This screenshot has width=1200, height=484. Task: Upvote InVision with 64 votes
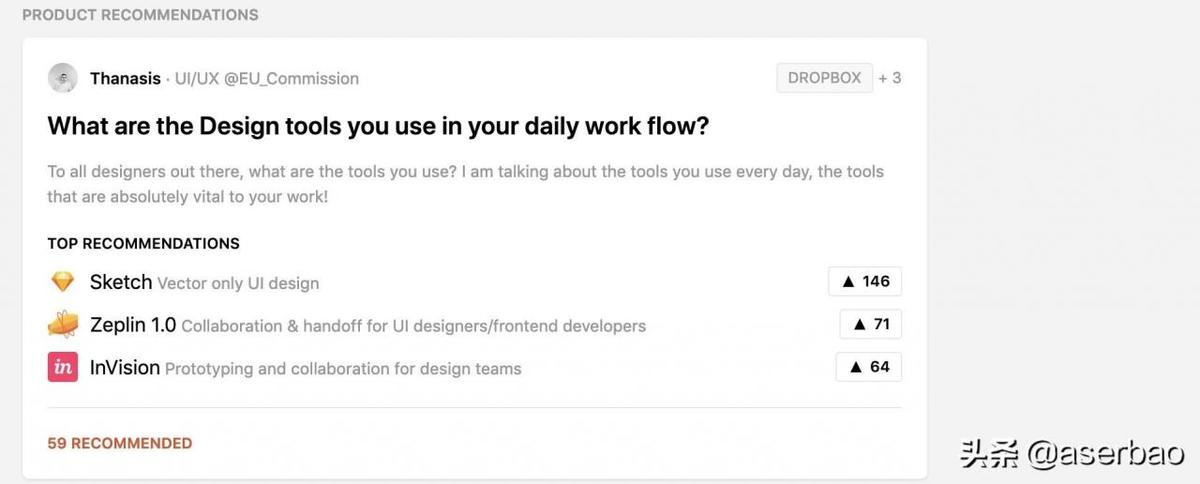click(869, 367)
